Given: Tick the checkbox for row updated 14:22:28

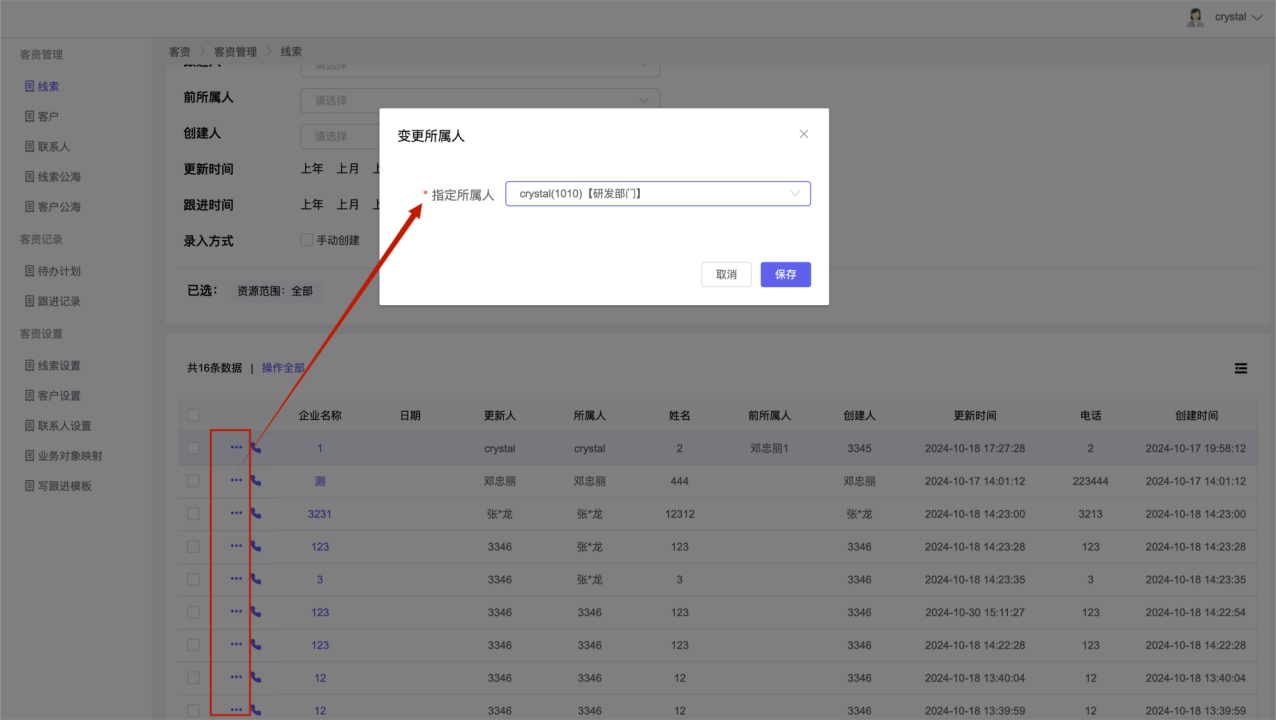Looking at the screenshot, I should (x=193, y=644).
